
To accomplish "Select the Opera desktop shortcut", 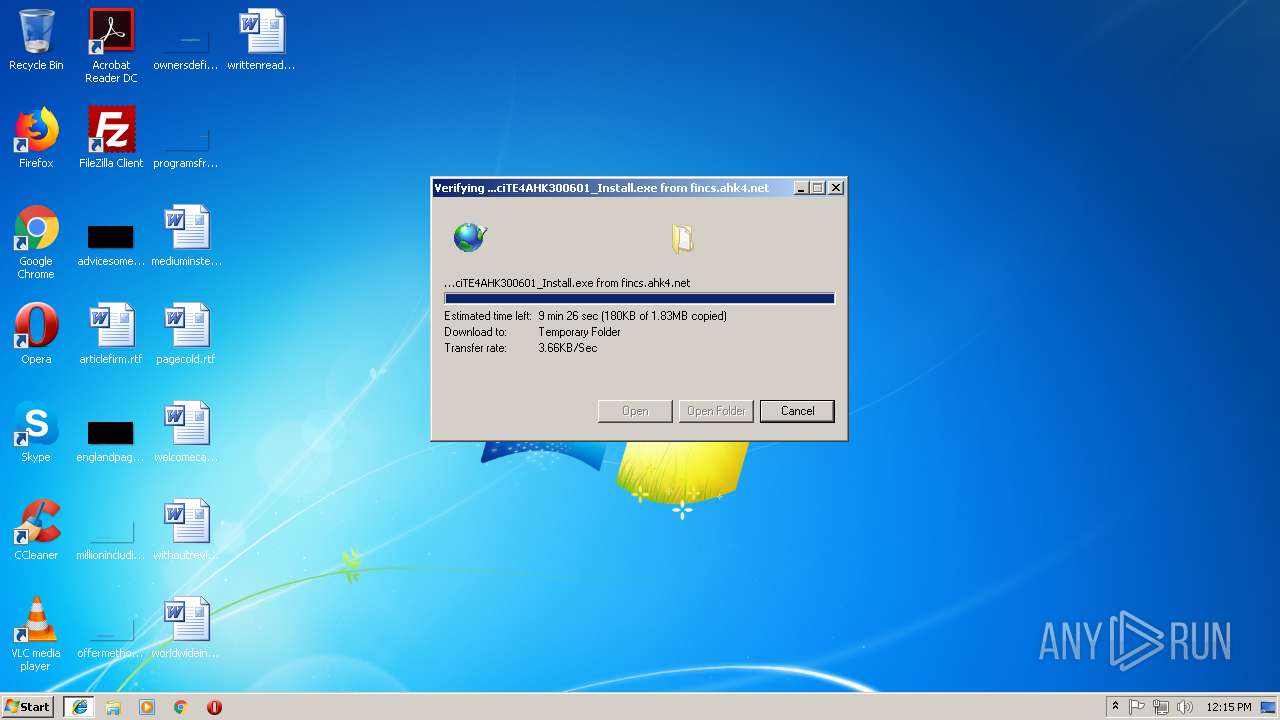I will click(x=36, y=334).
